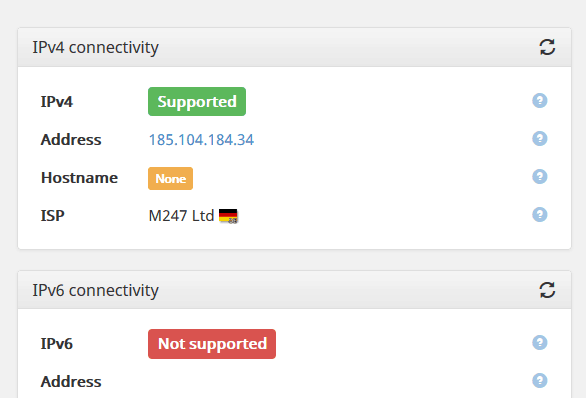Click the ISP row label
Viewport: 586px width, 398px height.
(52, 216)
